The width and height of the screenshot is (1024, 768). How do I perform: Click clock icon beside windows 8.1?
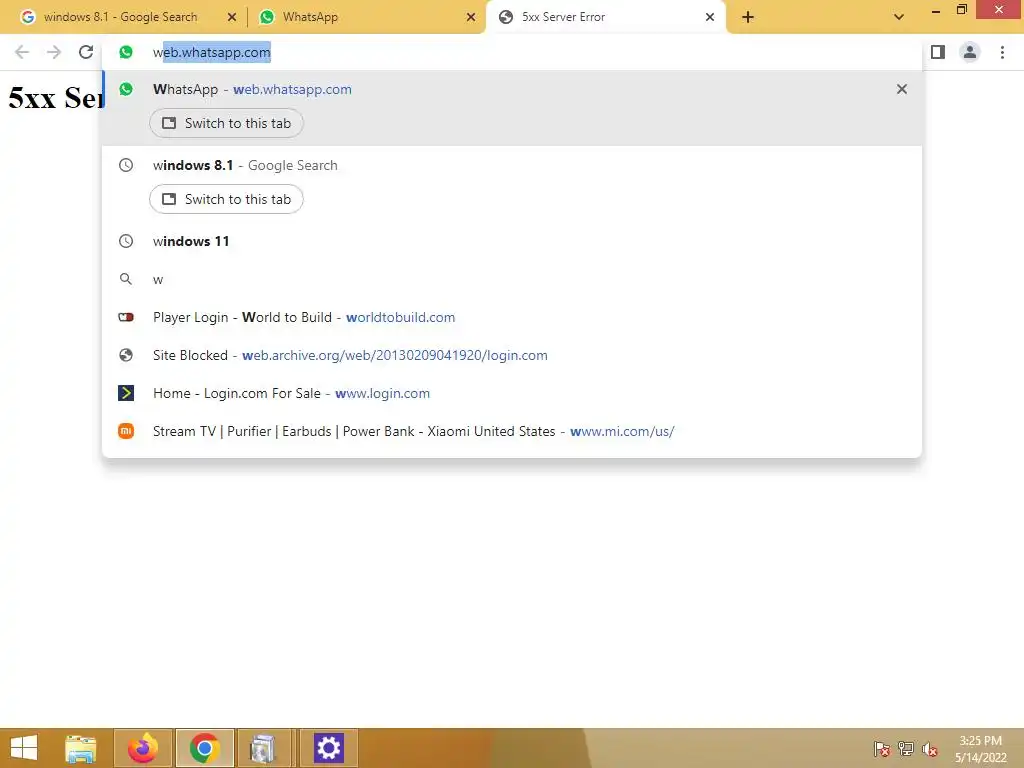126,165
